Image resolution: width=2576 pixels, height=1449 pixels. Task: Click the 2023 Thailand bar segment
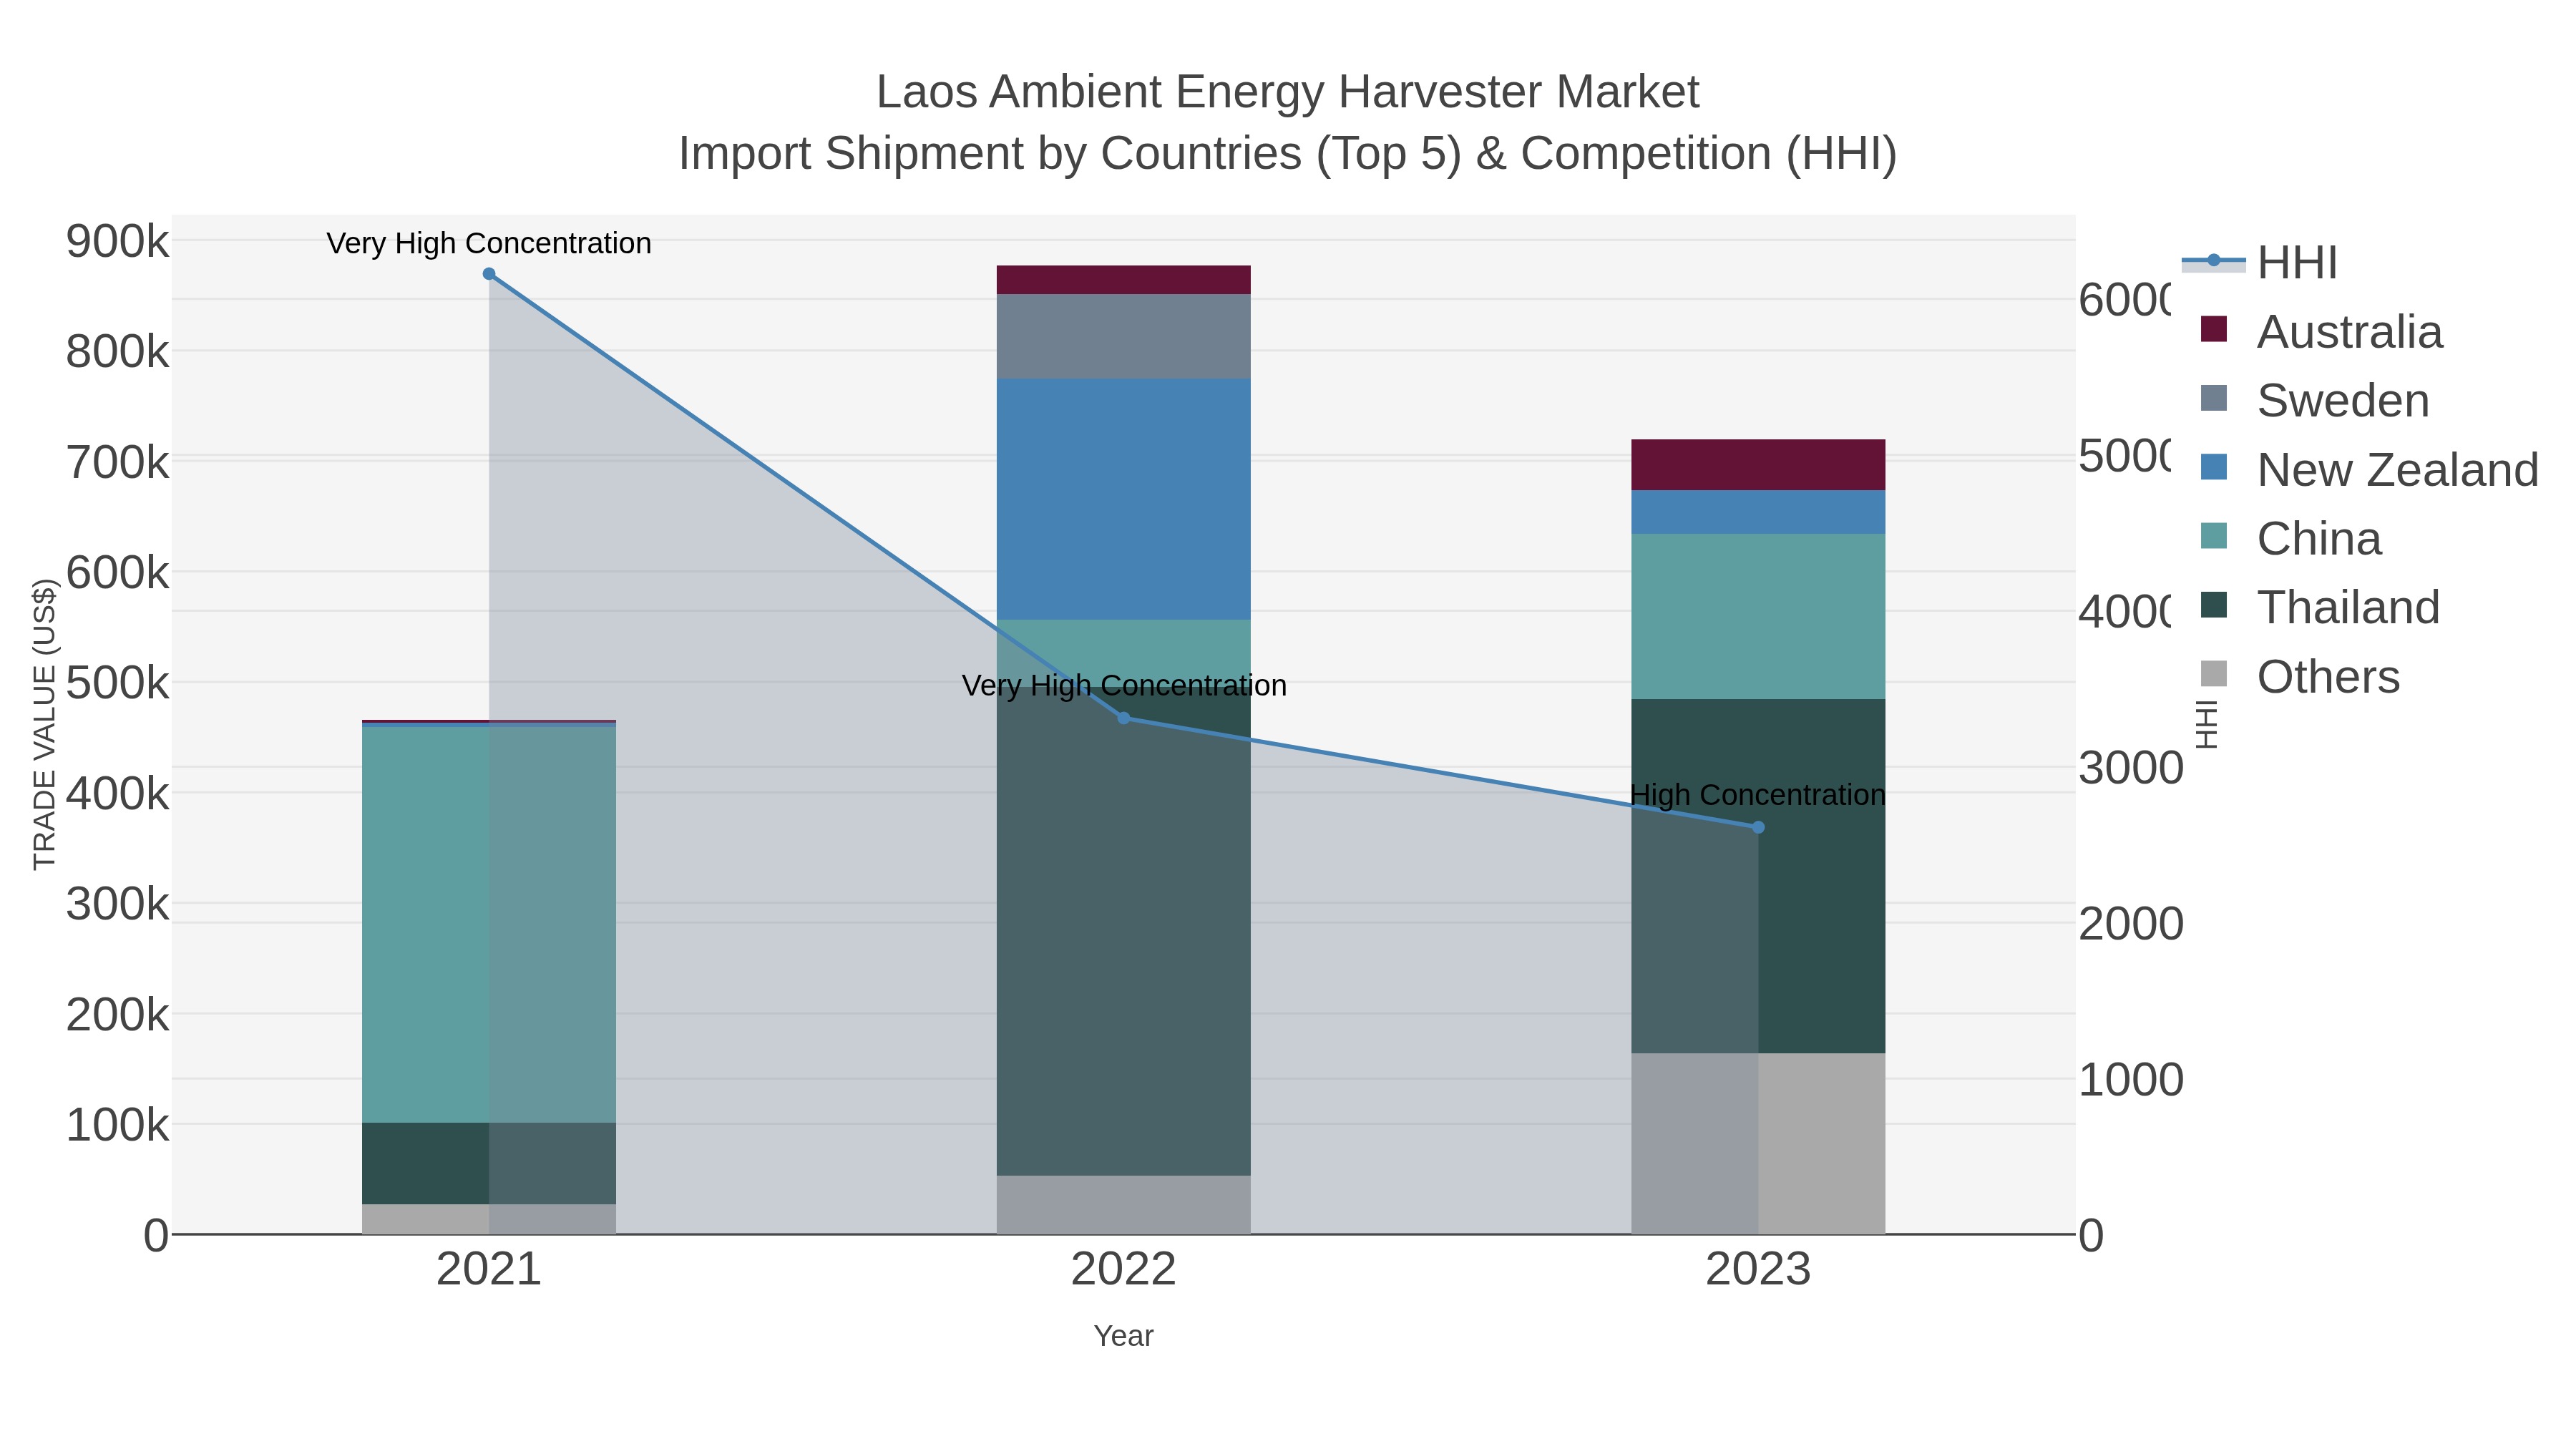point(1758,876)
